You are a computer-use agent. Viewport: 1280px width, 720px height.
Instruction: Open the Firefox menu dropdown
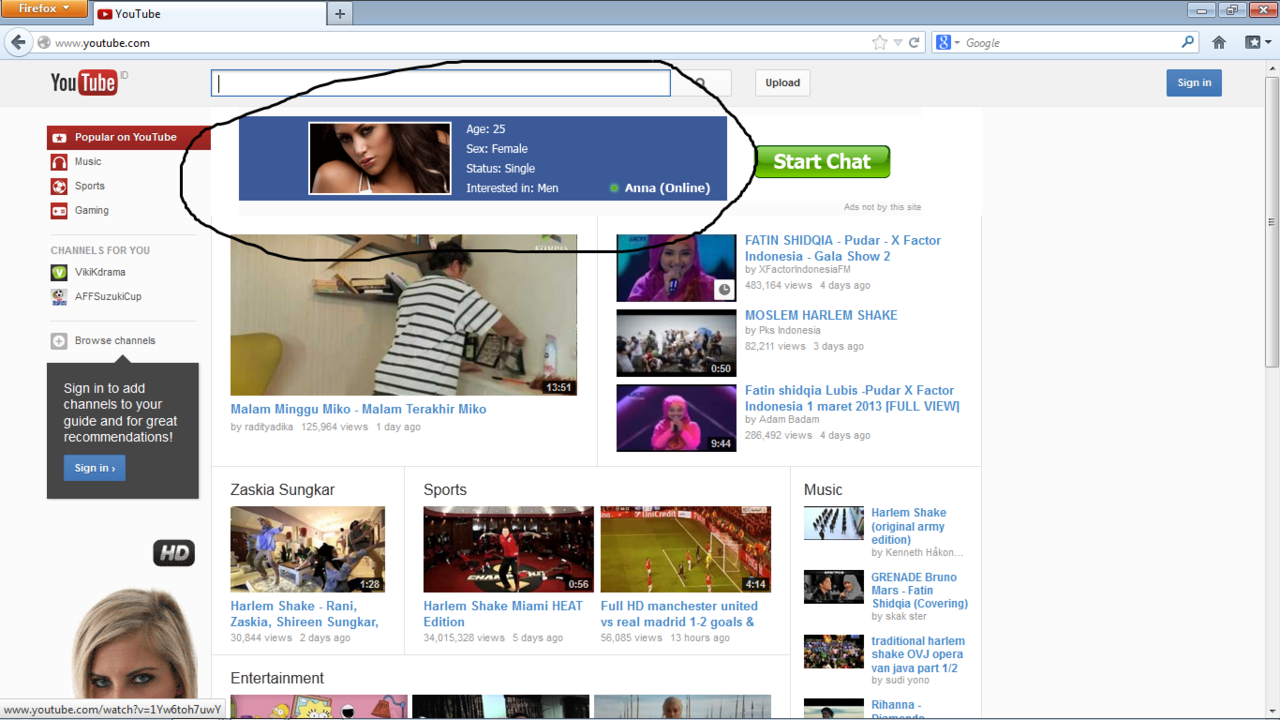(x=44, y=9)
